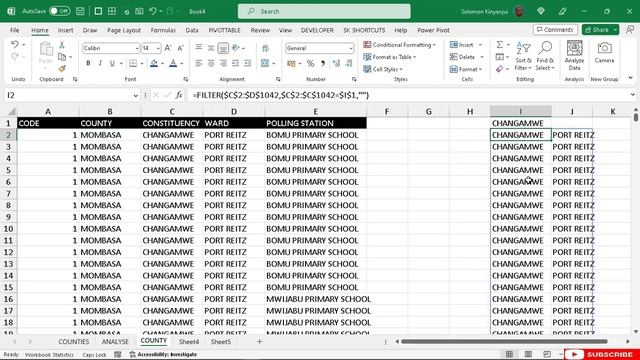The height and width of the screenshot is (360, 640).
Task: Open Conditional Formatting dropdown
Action: (400, 45)
